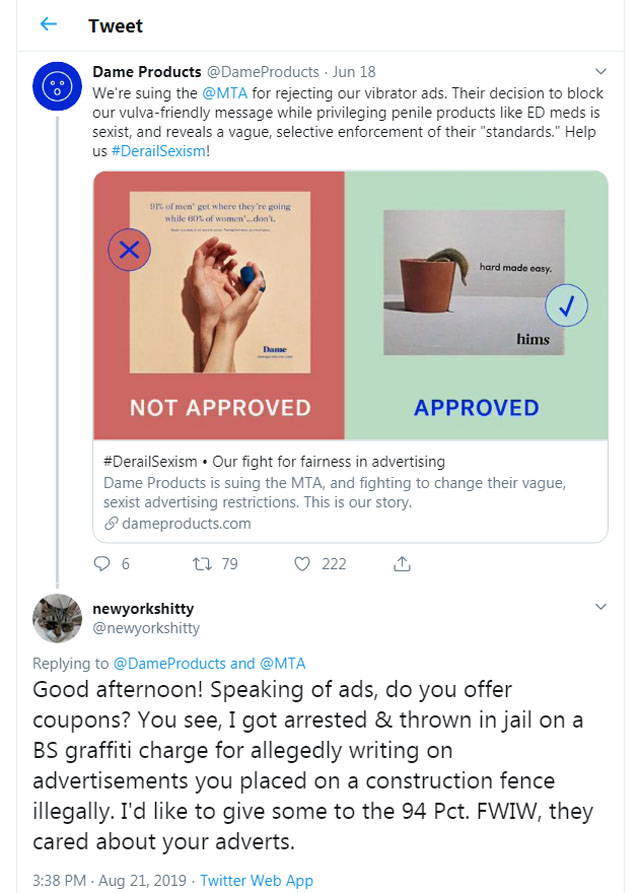Click the newyorkshitty display name

143,608
